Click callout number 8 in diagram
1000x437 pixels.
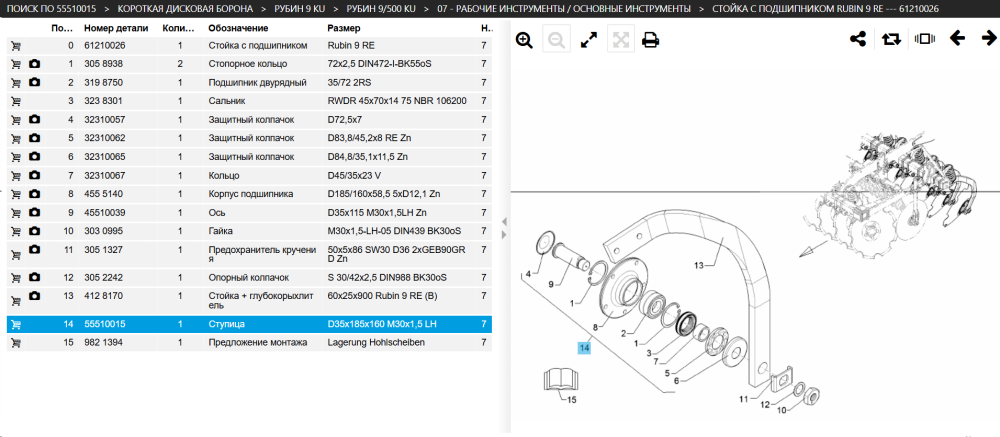[595, 327]
